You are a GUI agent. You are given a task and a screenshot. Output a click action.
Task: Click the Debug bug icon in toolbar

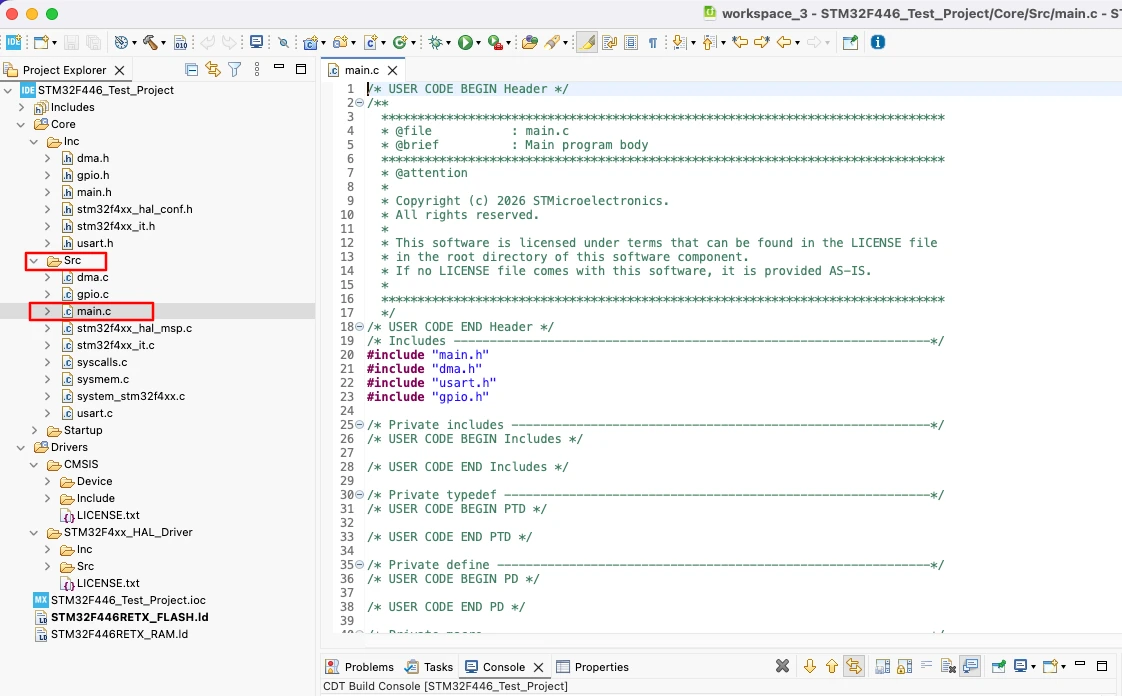(435, 43)
